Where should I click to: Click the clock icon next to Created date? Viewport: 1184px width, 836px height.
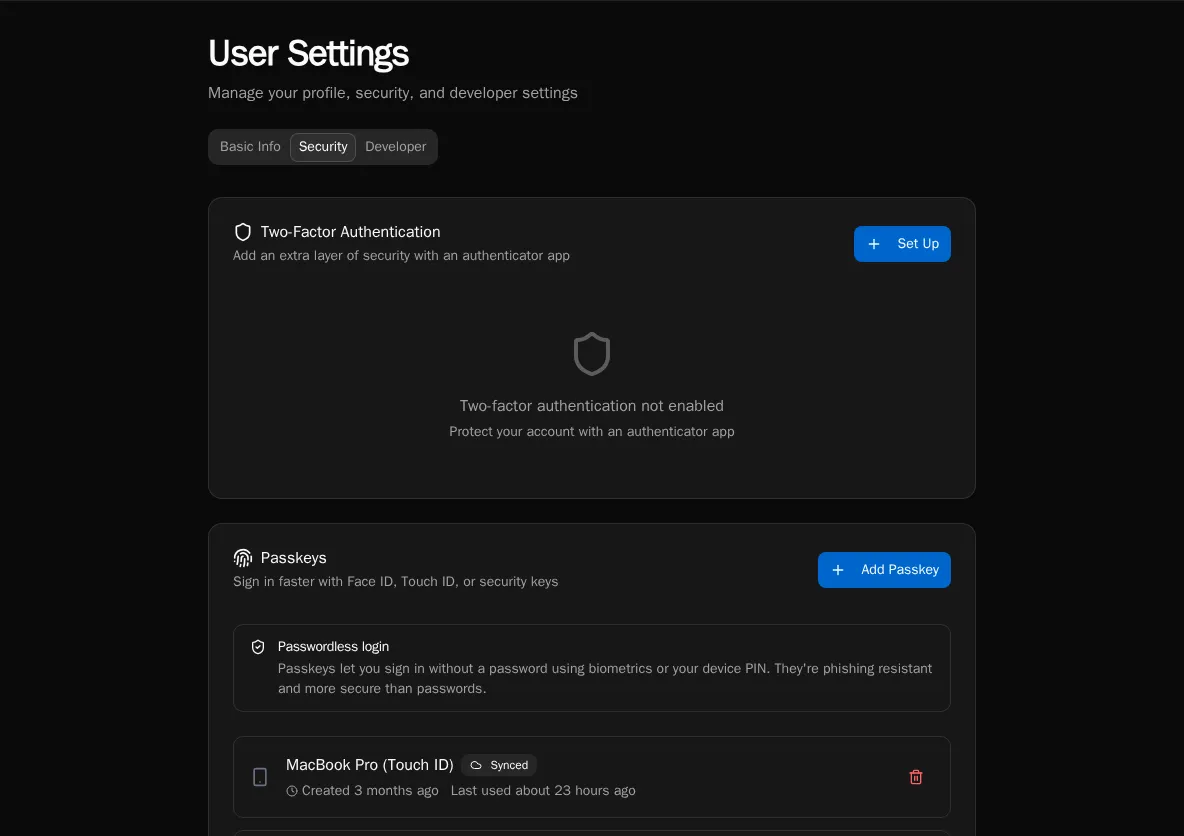[x=292, y=791]
